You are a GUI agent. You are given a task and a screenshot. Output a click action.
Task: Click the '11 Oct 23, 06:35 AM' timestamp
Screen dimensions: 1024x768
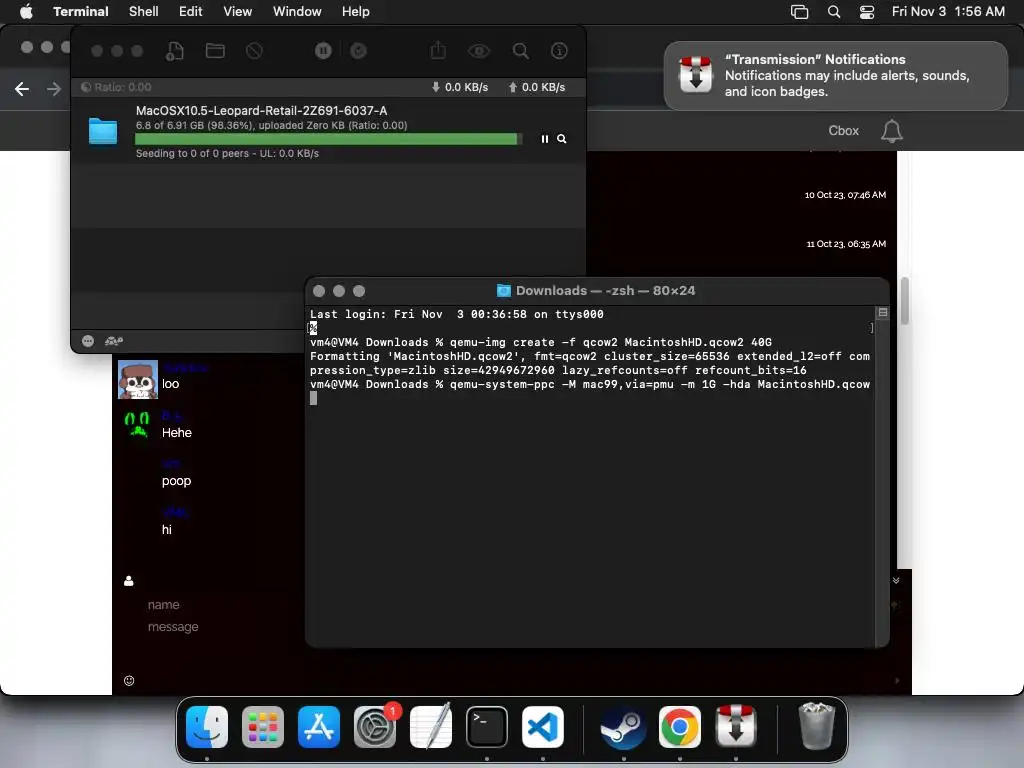click(846, 244)
